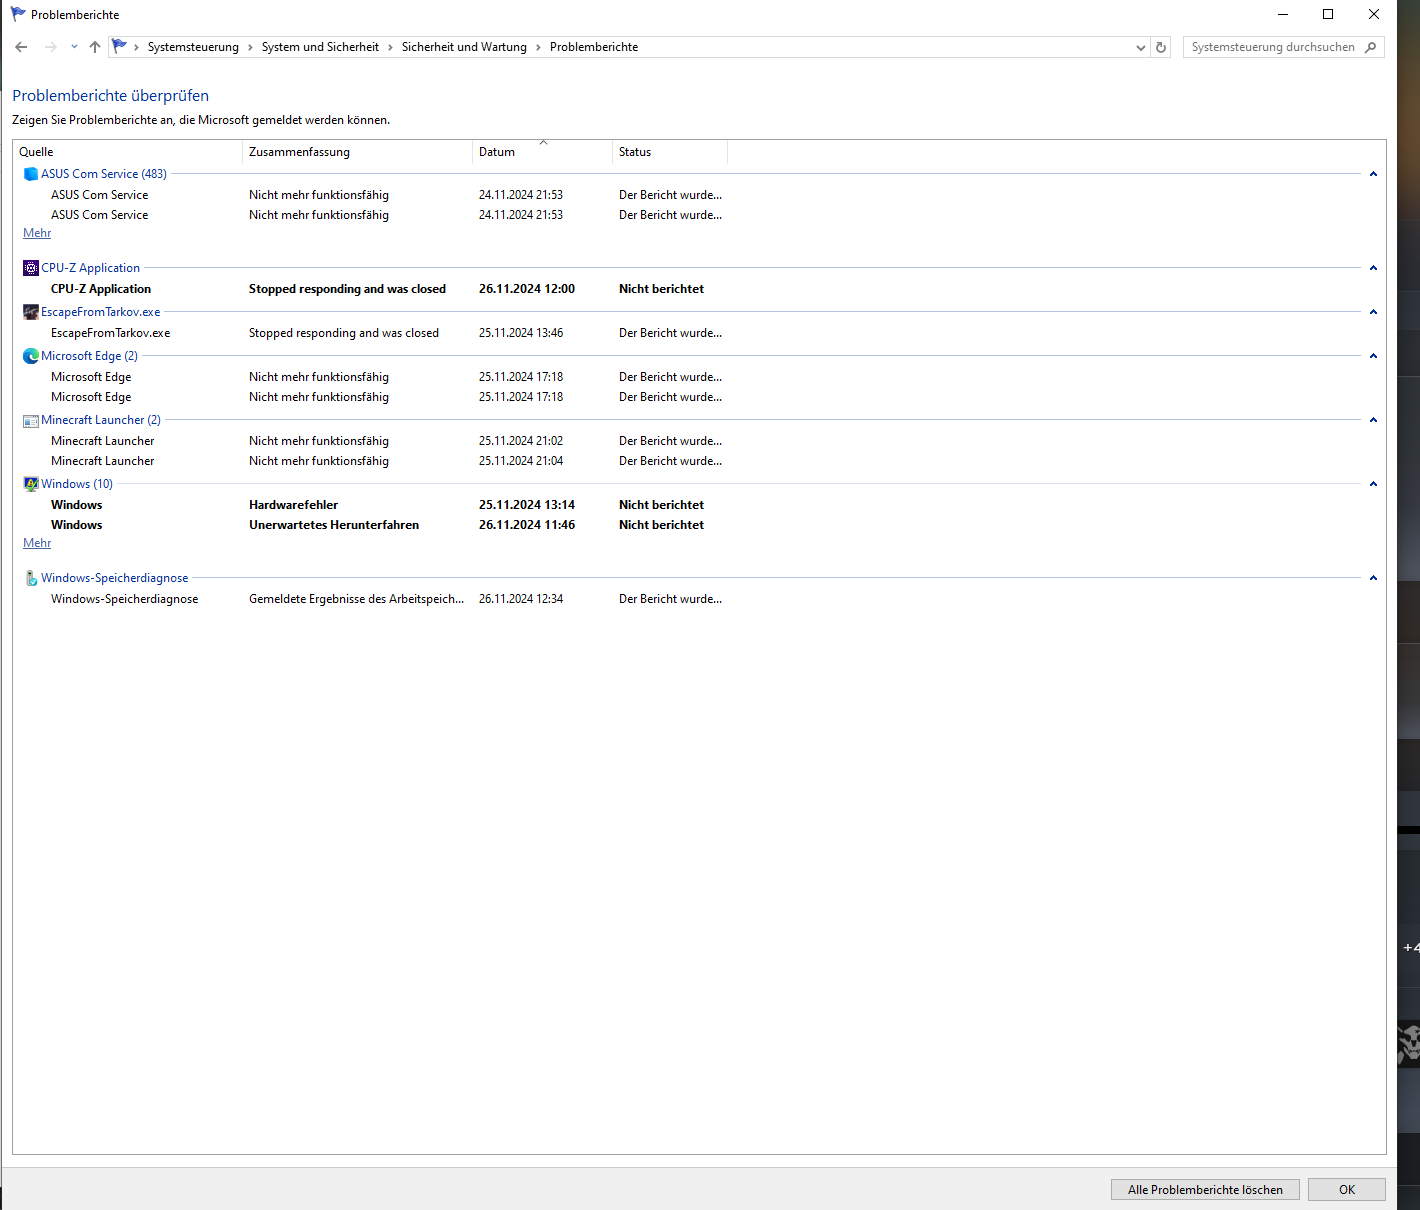This screenshot has height=1210, width=1420.
Task: Click the Microsoft Edge (2) group title
Action: tap(89, 356)
